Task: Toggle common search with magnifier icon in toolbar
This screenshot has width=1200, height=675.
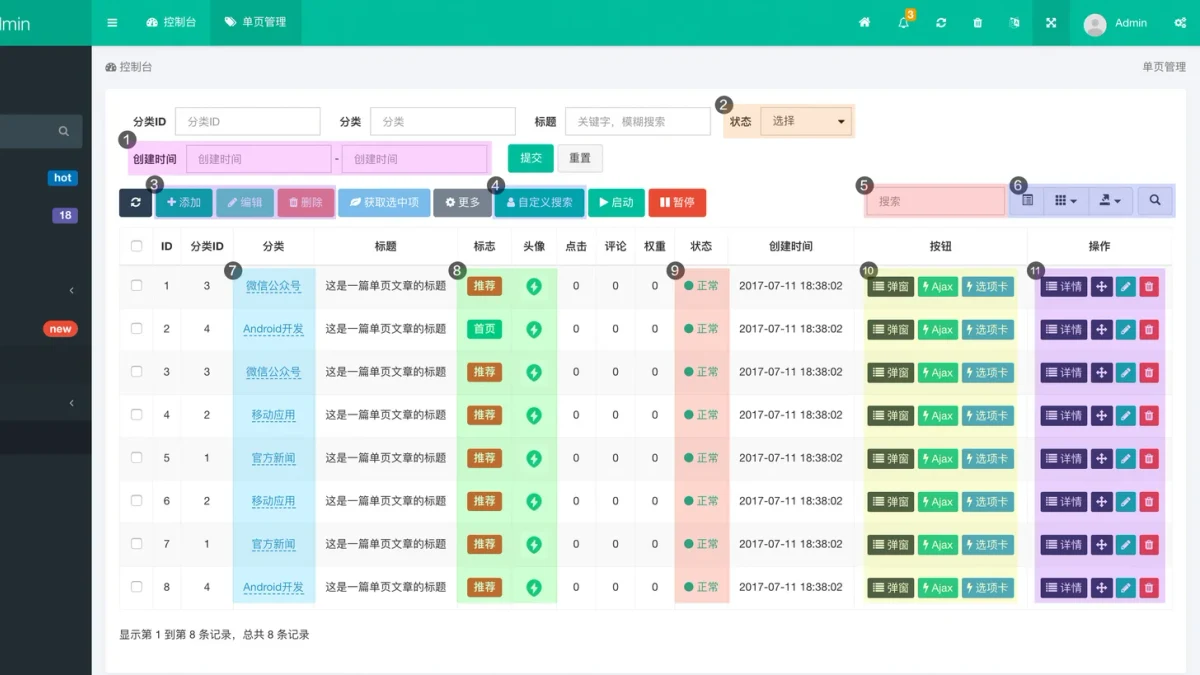Action: [x=1155, y=201]
